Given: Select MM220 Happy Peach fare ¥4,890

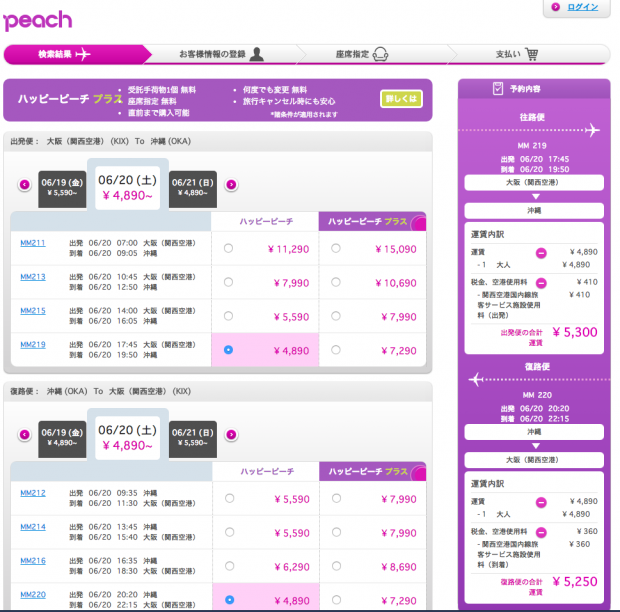Looking at the screenshot, I should 229,600.
